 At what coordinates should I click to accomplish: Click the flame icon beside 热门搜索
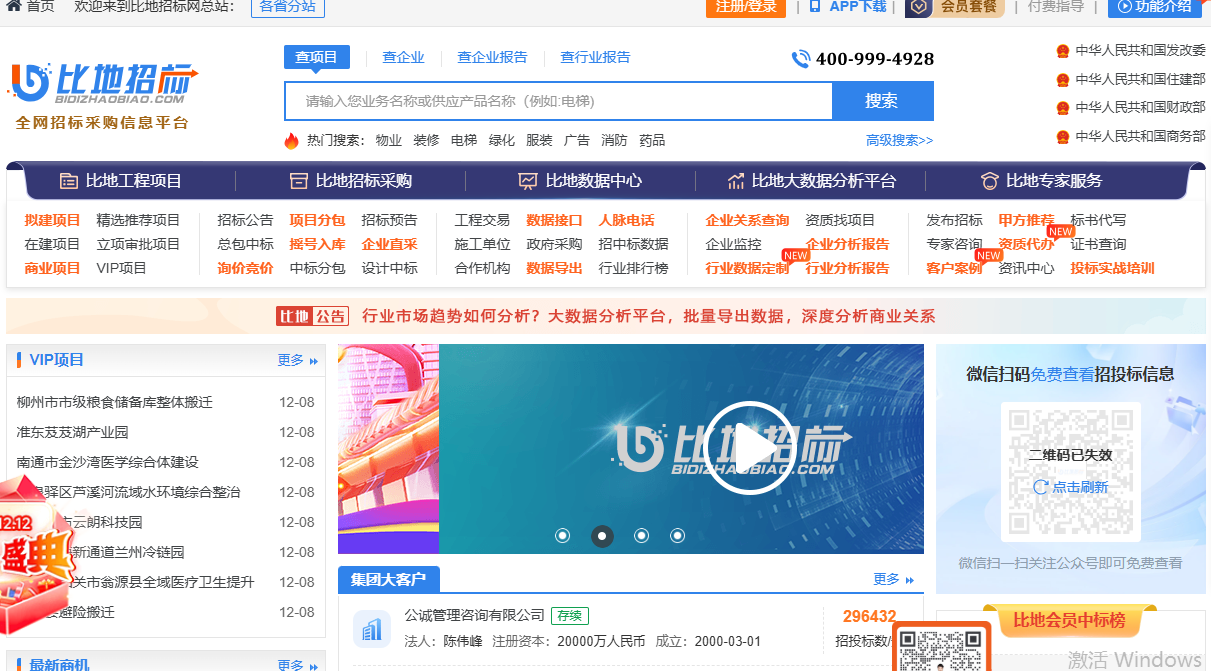[290, 139]
